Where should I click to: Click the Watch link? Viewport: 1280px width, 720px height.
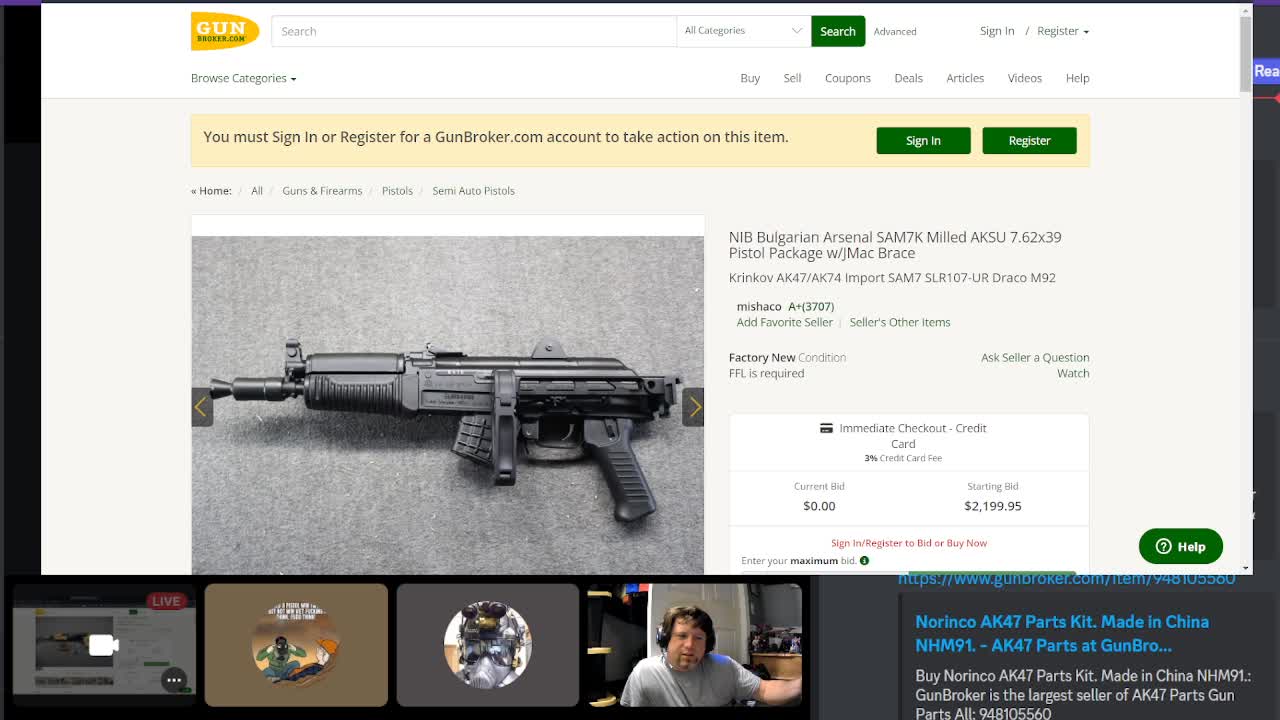[1073, 373]
